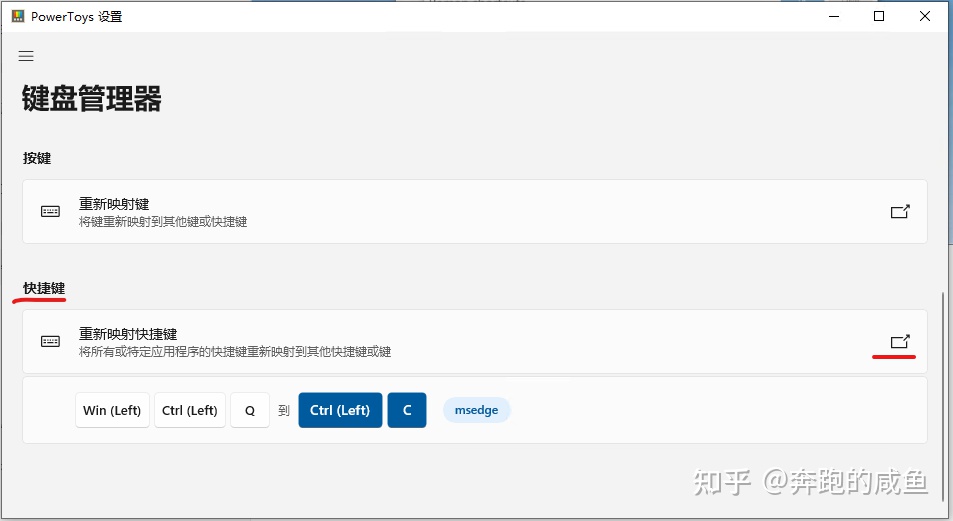
Task: Click the keyboard icon beside 重新映射键
Action: pos(50,212)
